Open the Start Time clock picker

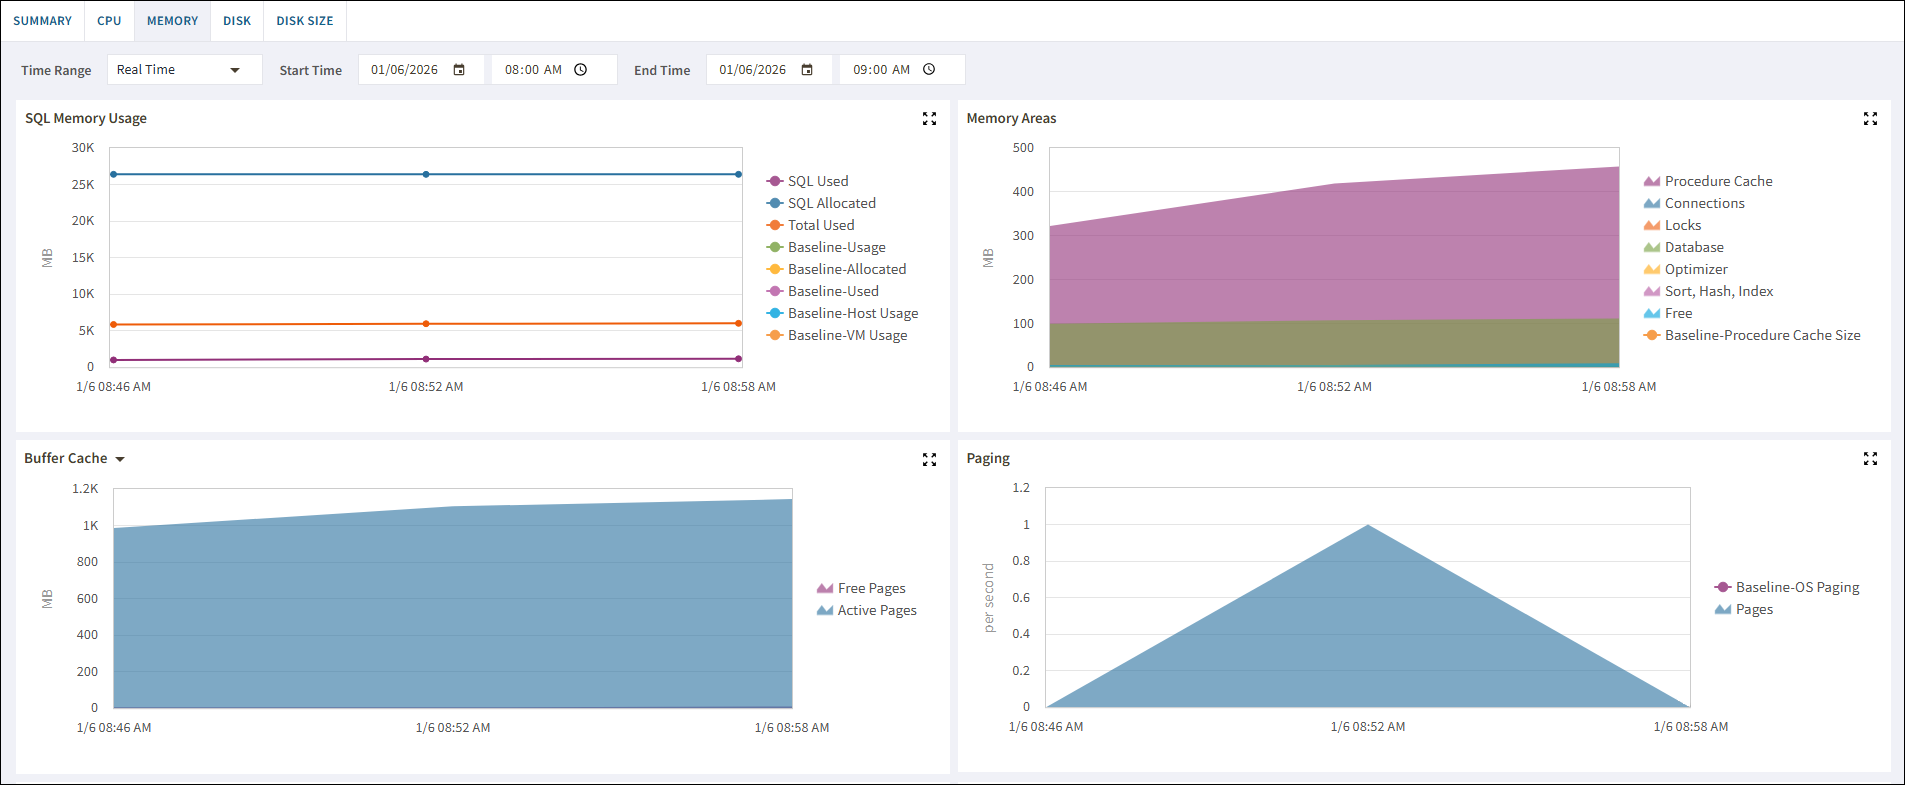(x=581, y=70)
